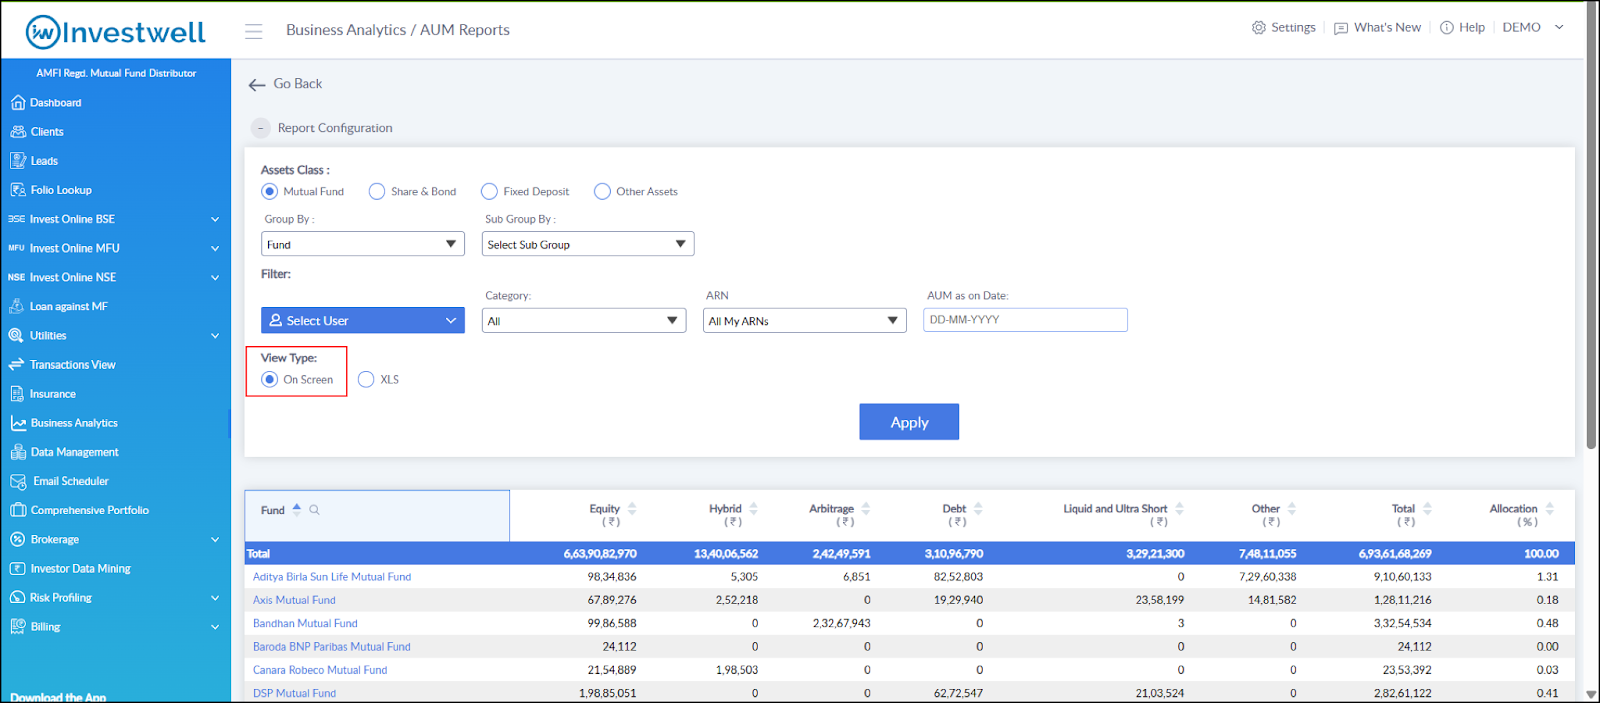
Task: Click the Insurance document icon
Action: tap(17, 394)
